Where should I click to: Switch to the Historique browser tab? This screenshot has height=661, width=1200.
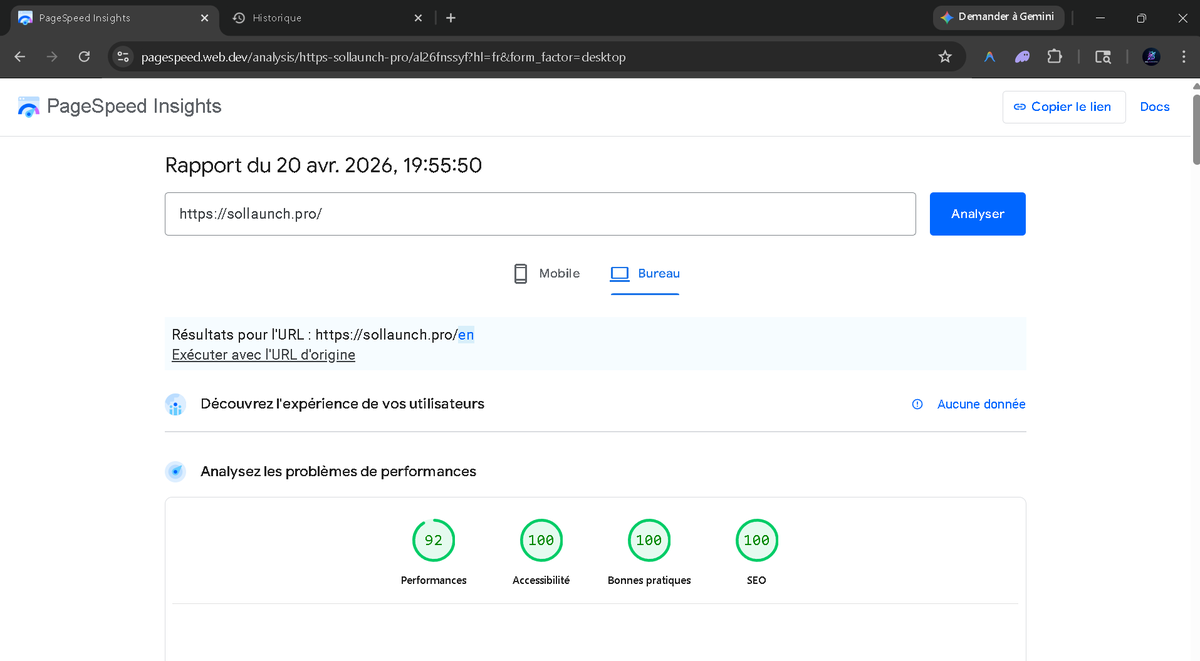[326, 18]
